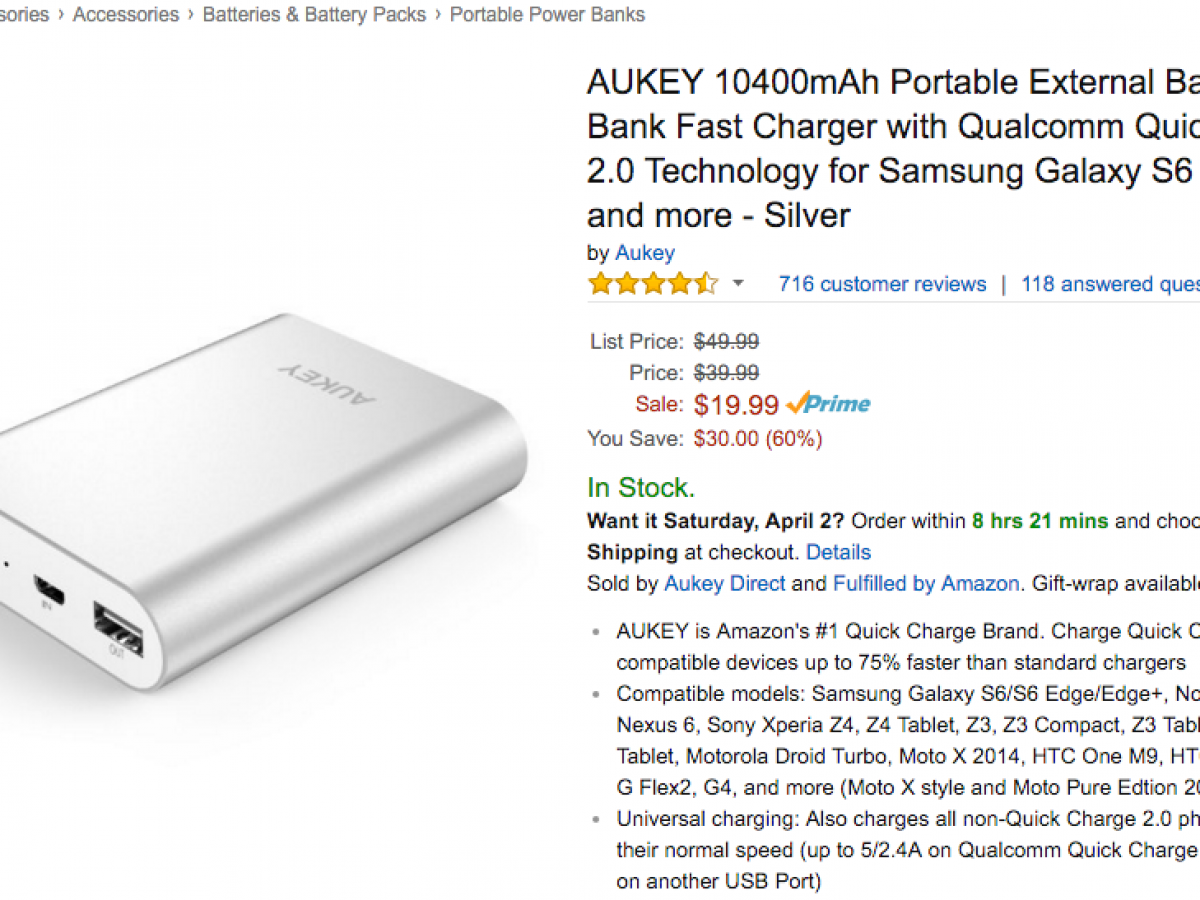Visit the Aukey Direct seller page
Screen dimensions: 1200x900
724,583
